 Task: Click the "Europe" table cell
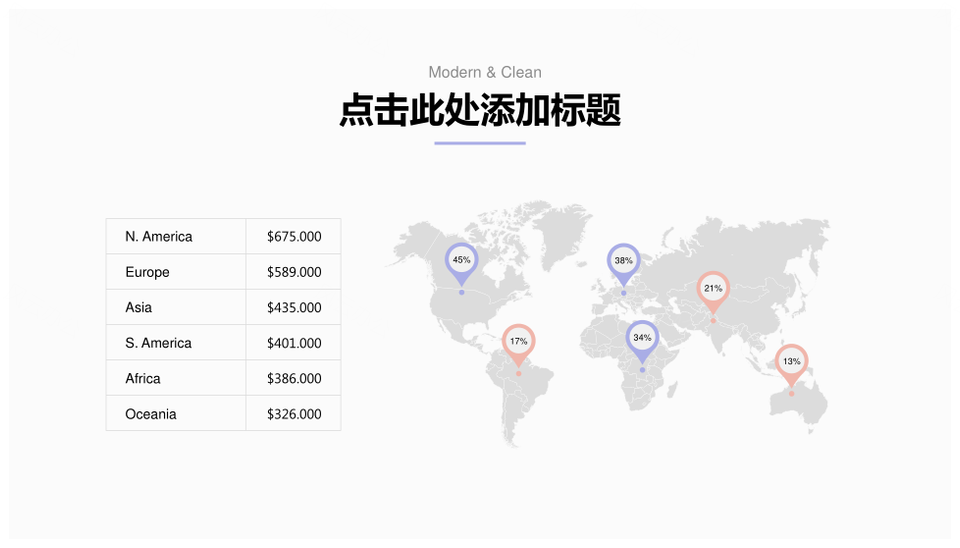(176, 272)
